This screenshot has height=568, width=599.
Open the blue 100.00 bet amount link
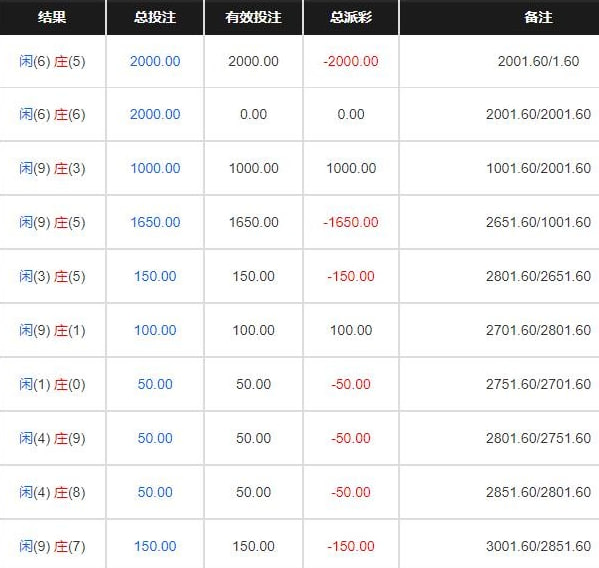click(155, 330)
